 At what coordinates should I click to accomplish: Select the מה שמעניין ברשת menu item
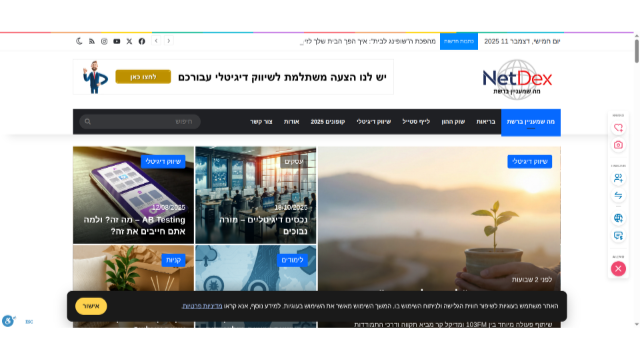531,122
